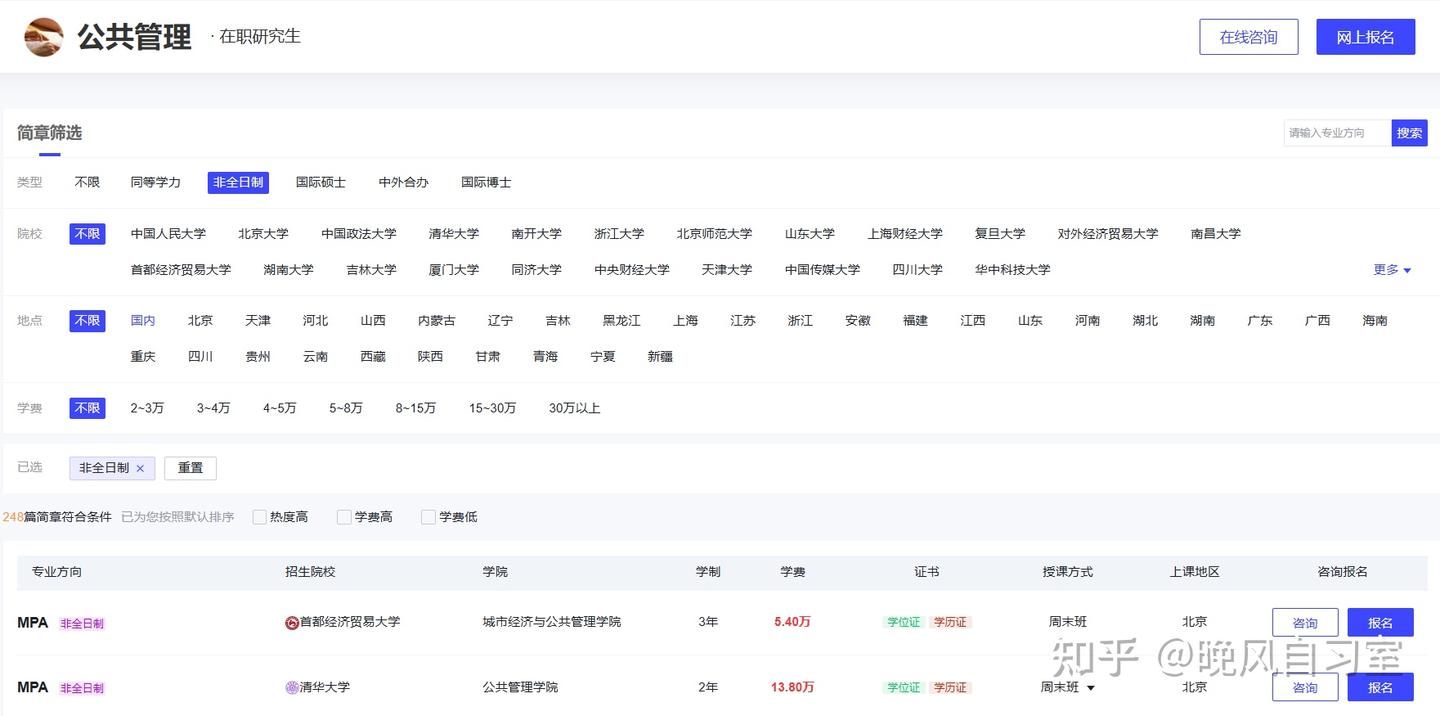Filter by 南昌大学

coord(1215,234)
